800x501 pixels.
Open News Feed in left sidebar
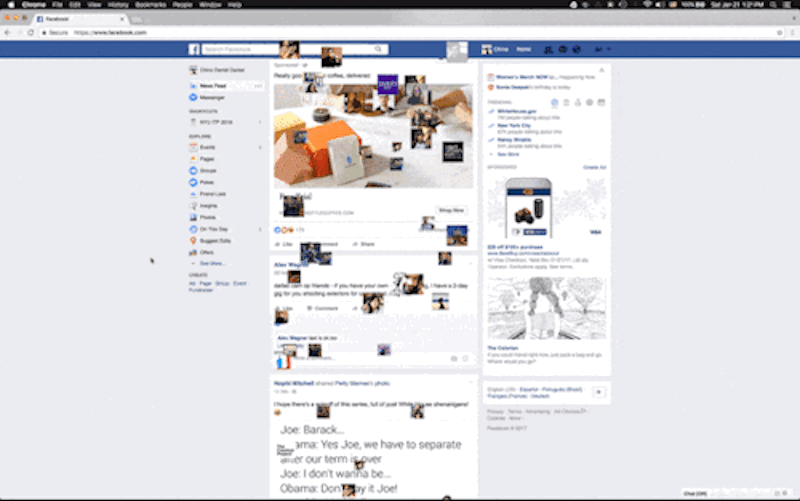(213, 86)
